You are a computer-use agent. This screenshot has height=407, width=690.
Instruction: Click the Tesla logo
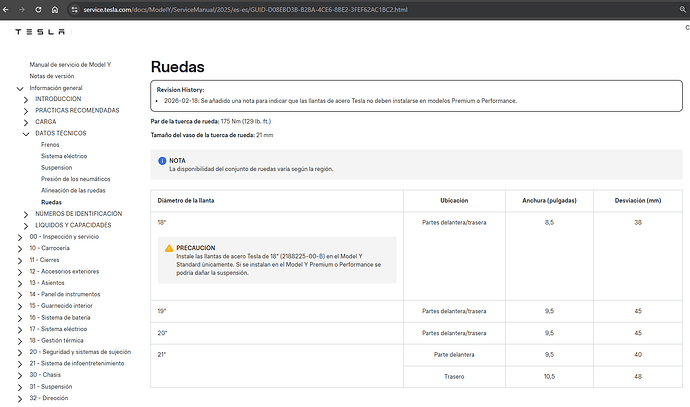[x=40, y=32]
